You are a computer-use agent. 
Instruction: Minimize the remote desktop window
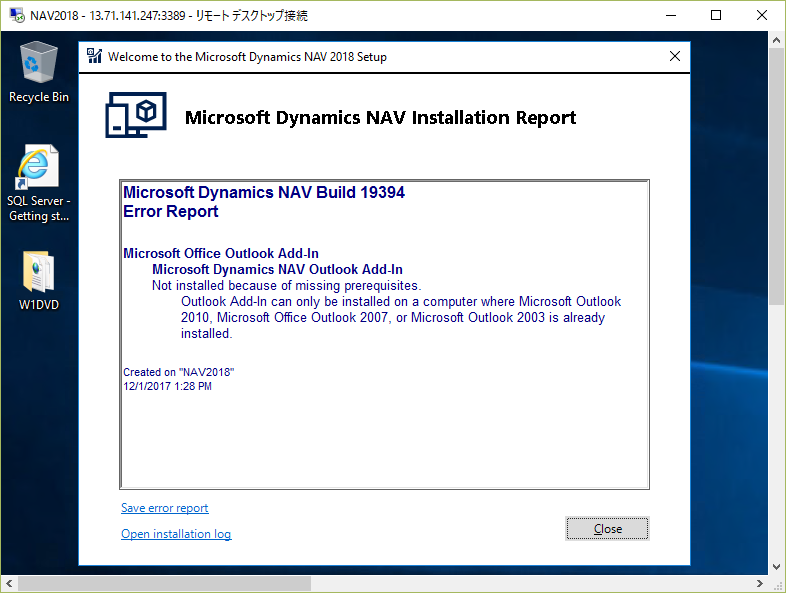671,16
